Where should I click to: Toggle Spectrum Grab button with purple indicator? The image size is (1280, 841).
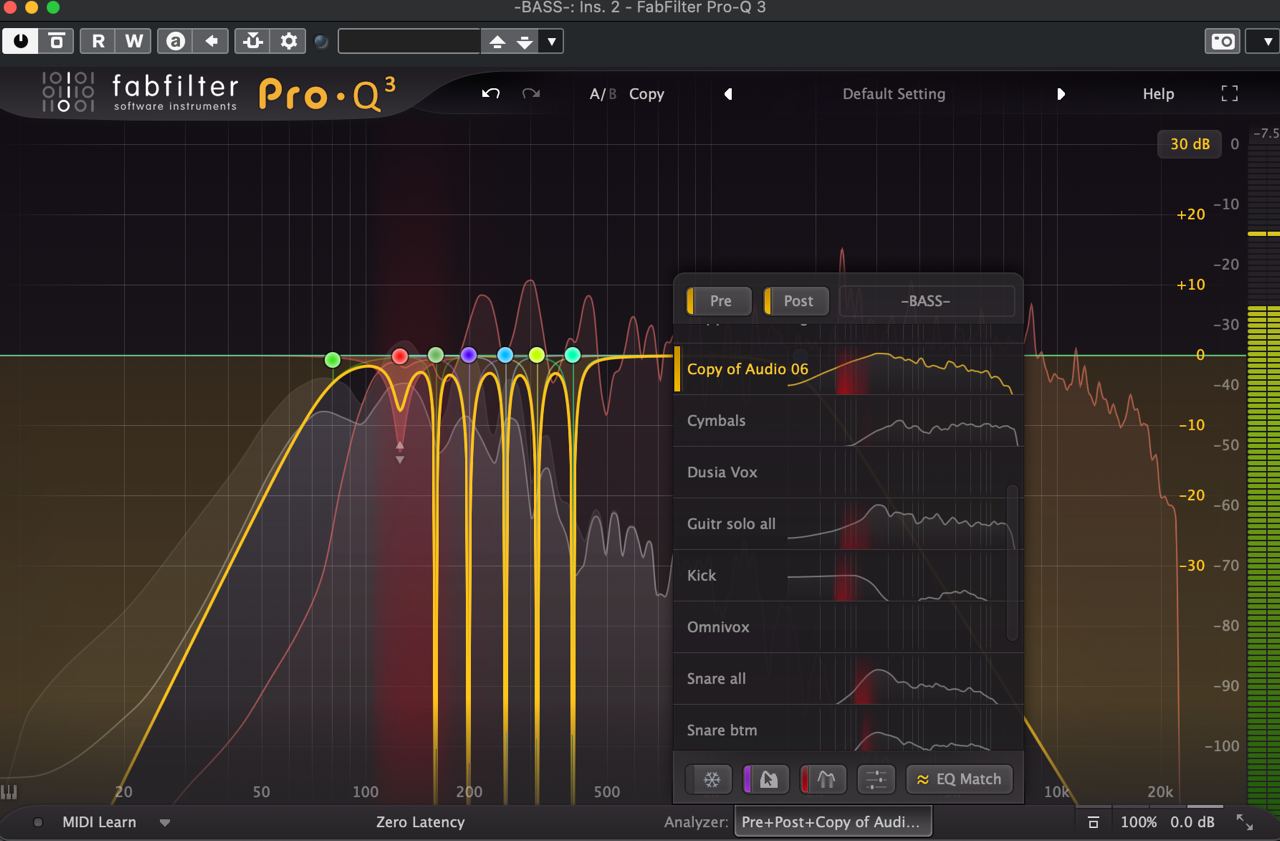(x=766, y=779)
